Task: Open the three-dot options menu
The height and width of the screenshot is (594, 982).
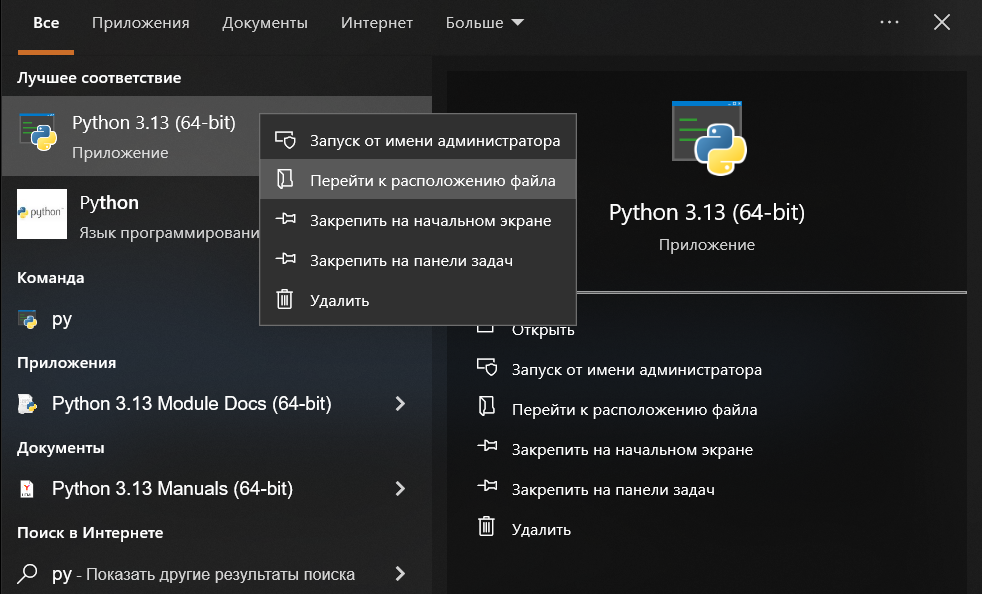Action: [x=889, y=22]
